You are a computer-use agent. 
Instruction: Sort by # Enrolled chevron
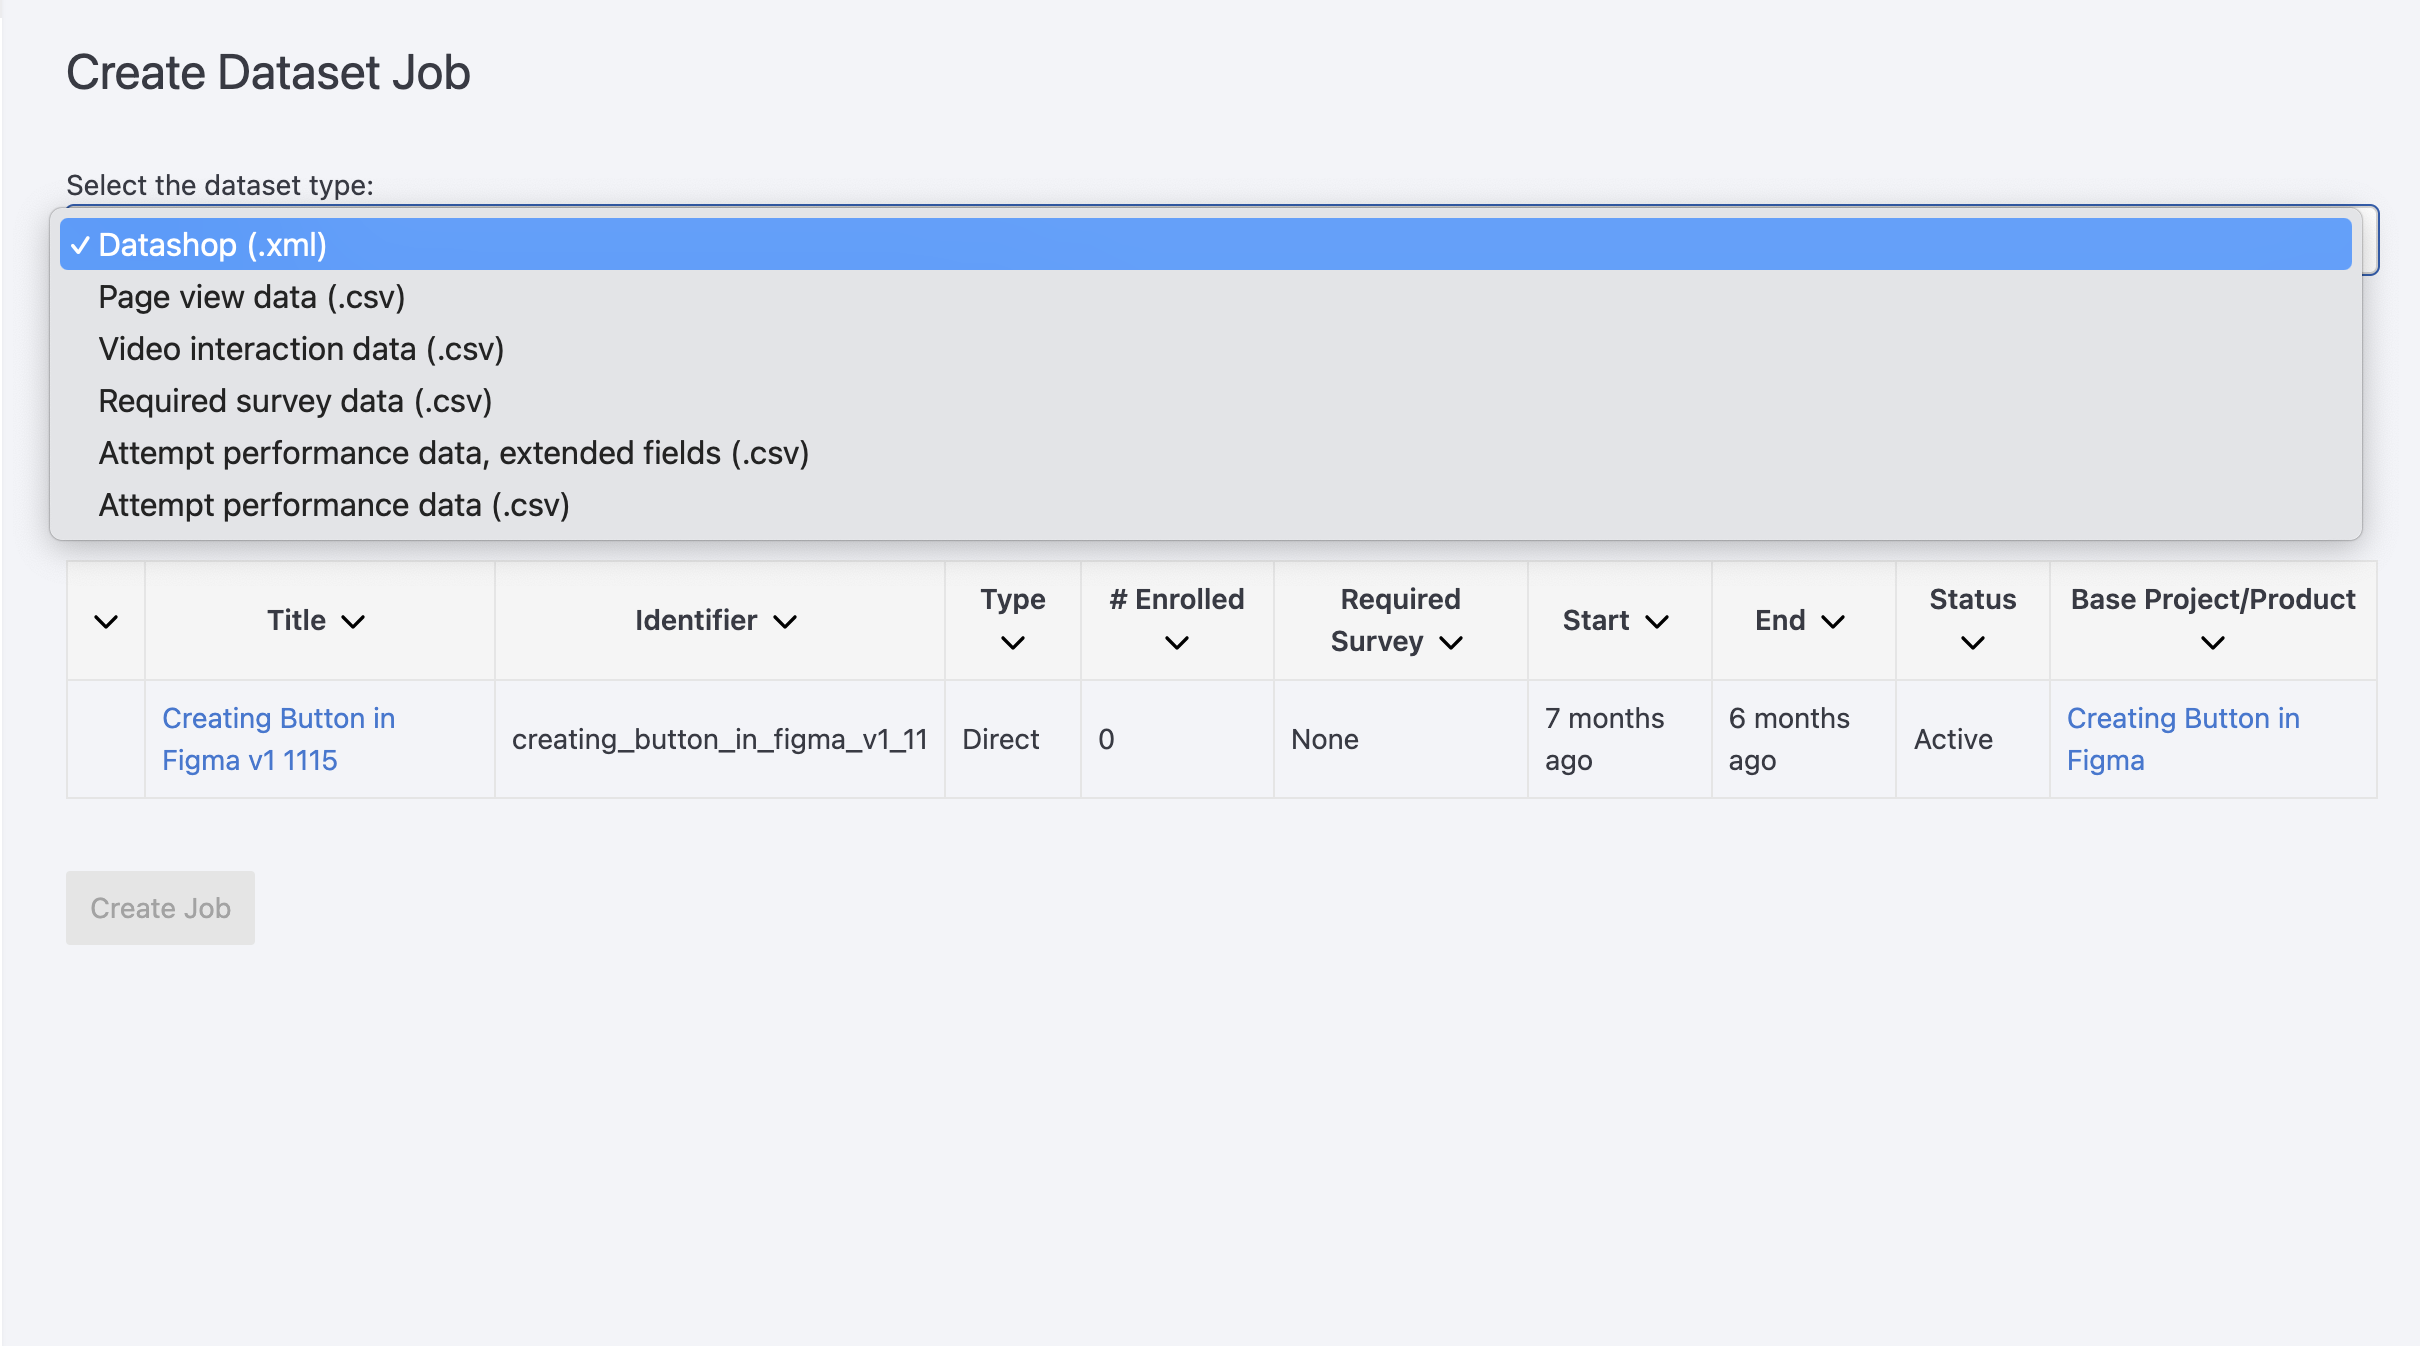1176,643
